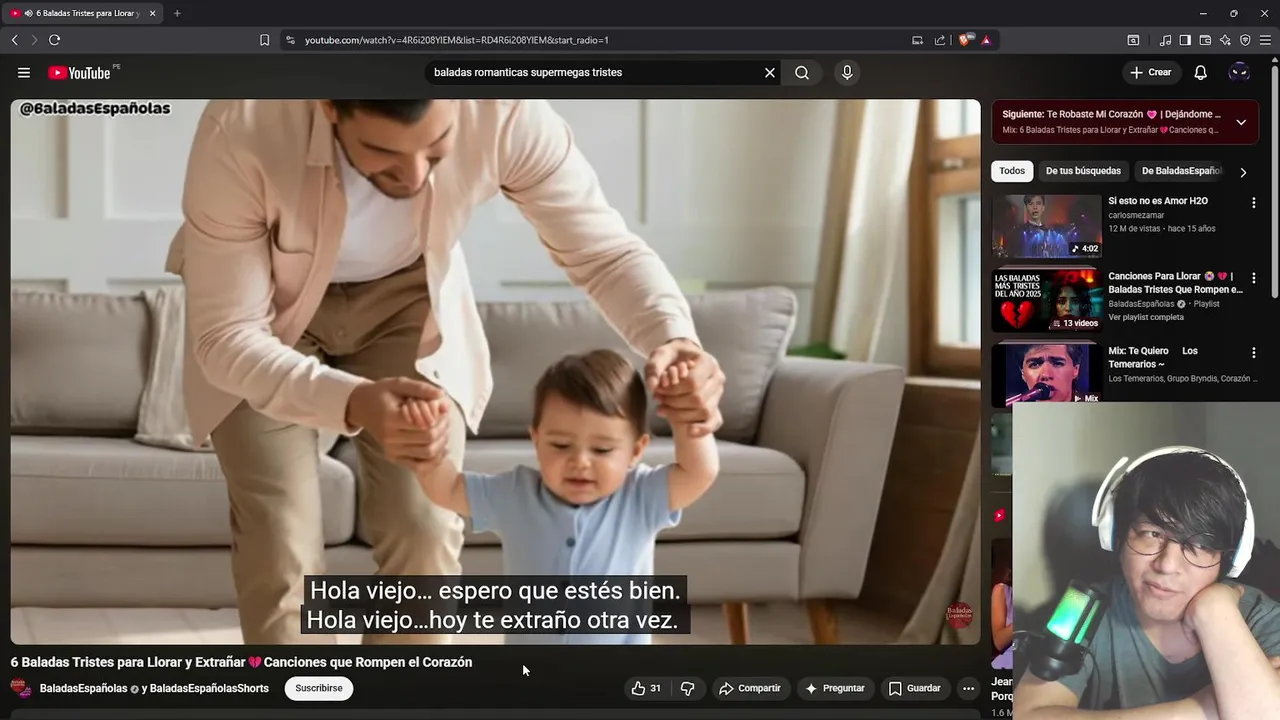This screenshot has width=1280, height=720.
Task: Open Si esto no es Amor H2O thumbnail
Action: point(1047,226)
